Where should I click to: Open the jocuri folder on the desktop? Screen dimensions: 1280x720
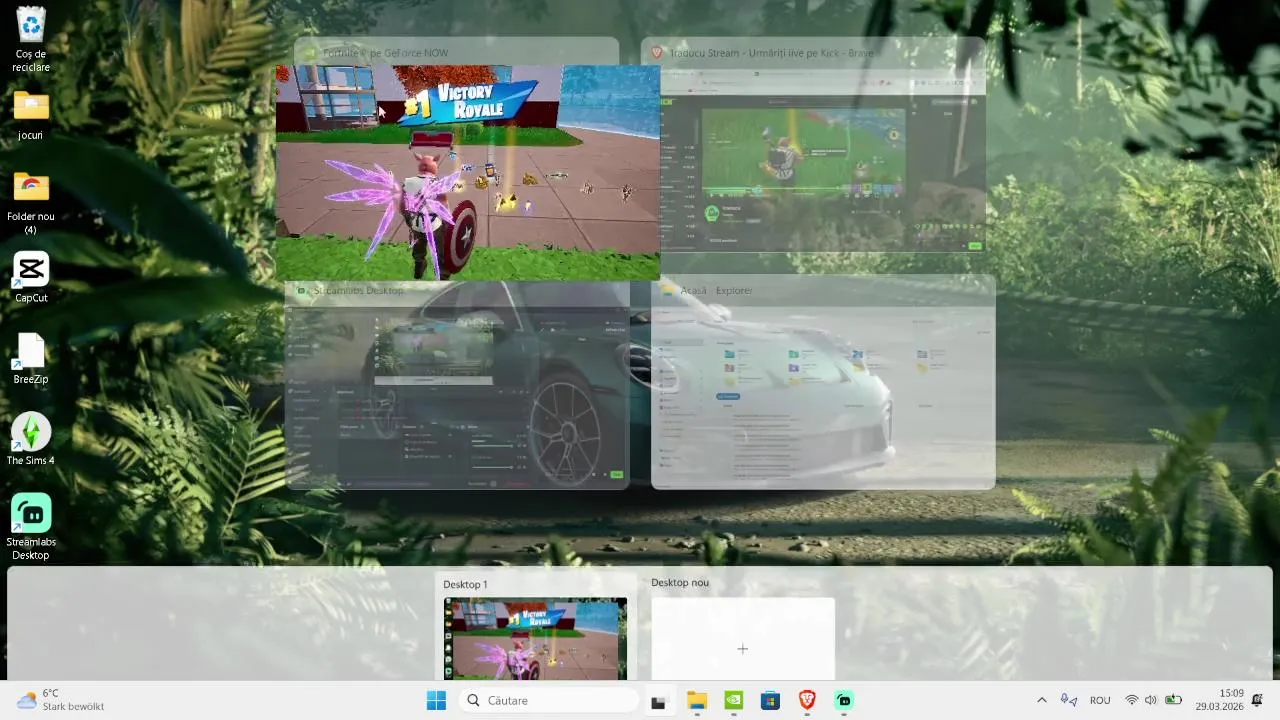click(31, 115)
